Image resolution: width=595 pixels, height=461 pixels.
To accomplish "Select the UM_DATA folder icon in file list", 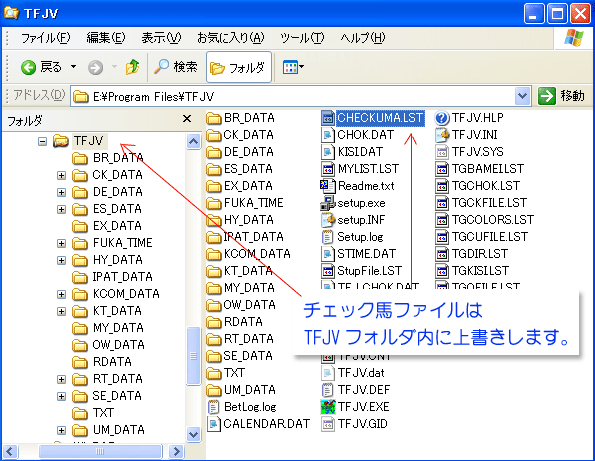I will (x=214, y=390).
